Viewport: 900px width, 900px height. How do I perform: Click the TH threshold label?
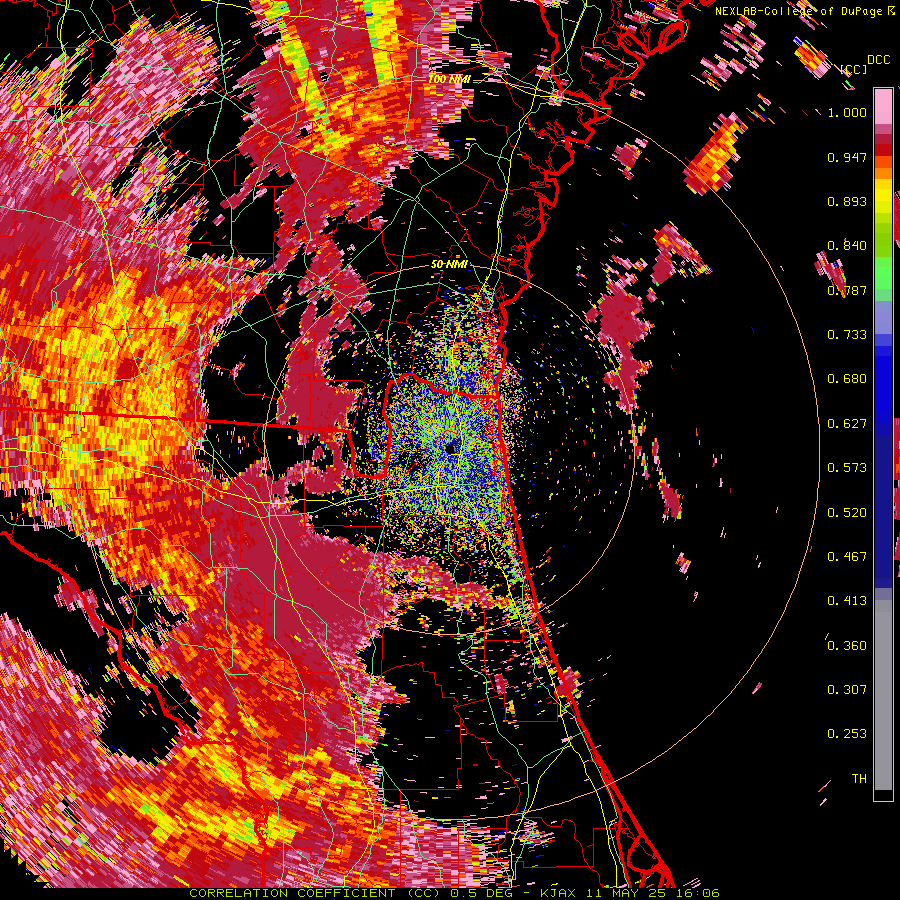(859, 779)
